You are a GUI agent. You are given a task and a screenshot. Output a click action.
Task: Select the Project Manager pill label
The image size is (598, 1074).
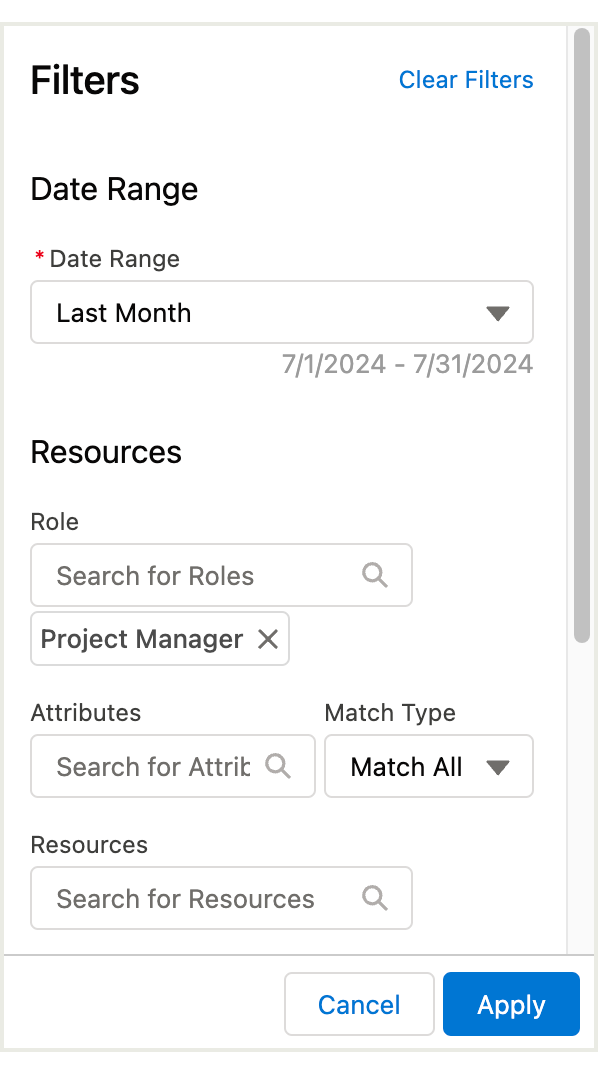click(142, 640)
